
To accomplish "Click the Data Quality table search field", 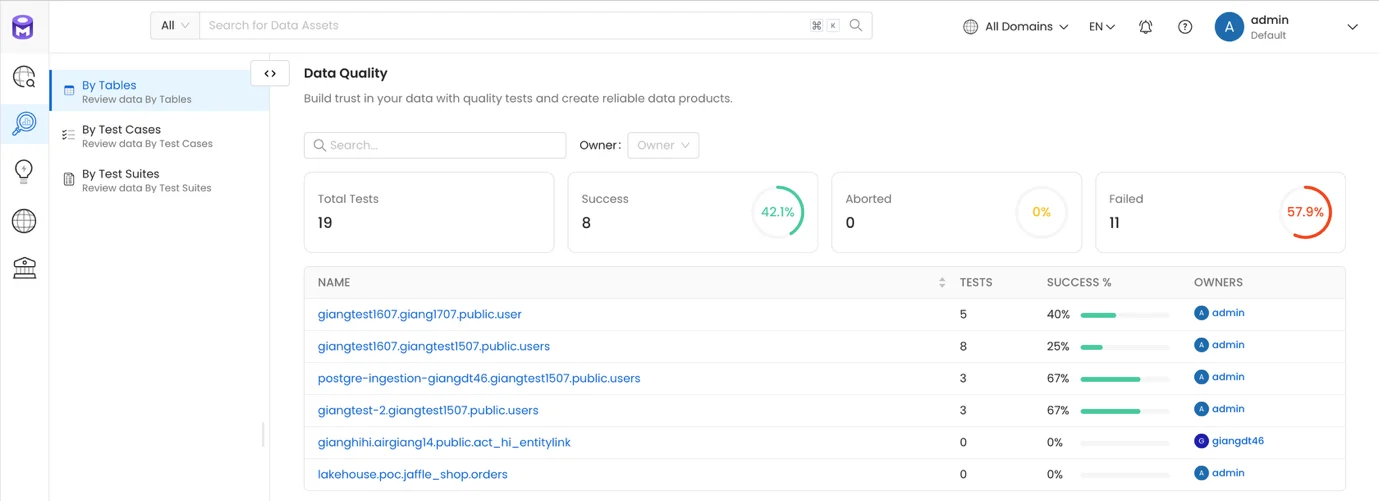I will (435, 145).
